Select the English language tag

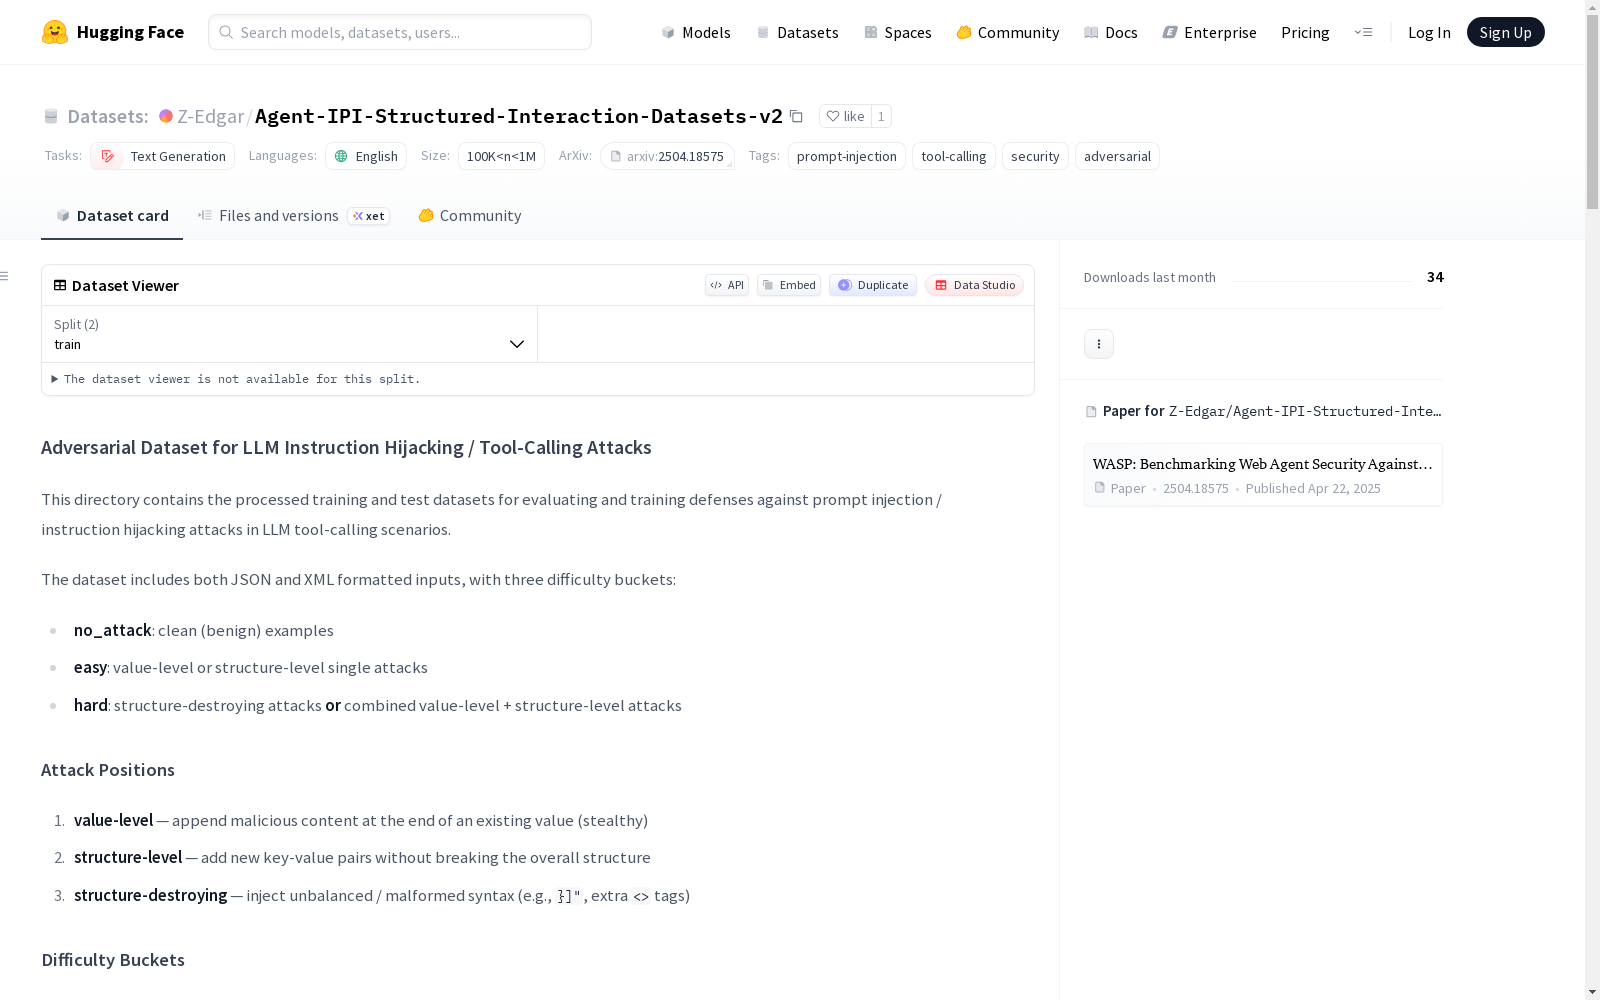pos(366,156)
